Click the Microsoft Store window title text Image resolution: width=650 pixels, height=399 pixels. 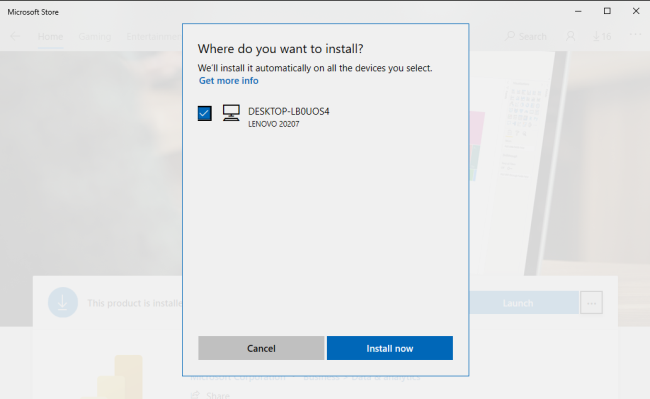[x=33, y=12]
